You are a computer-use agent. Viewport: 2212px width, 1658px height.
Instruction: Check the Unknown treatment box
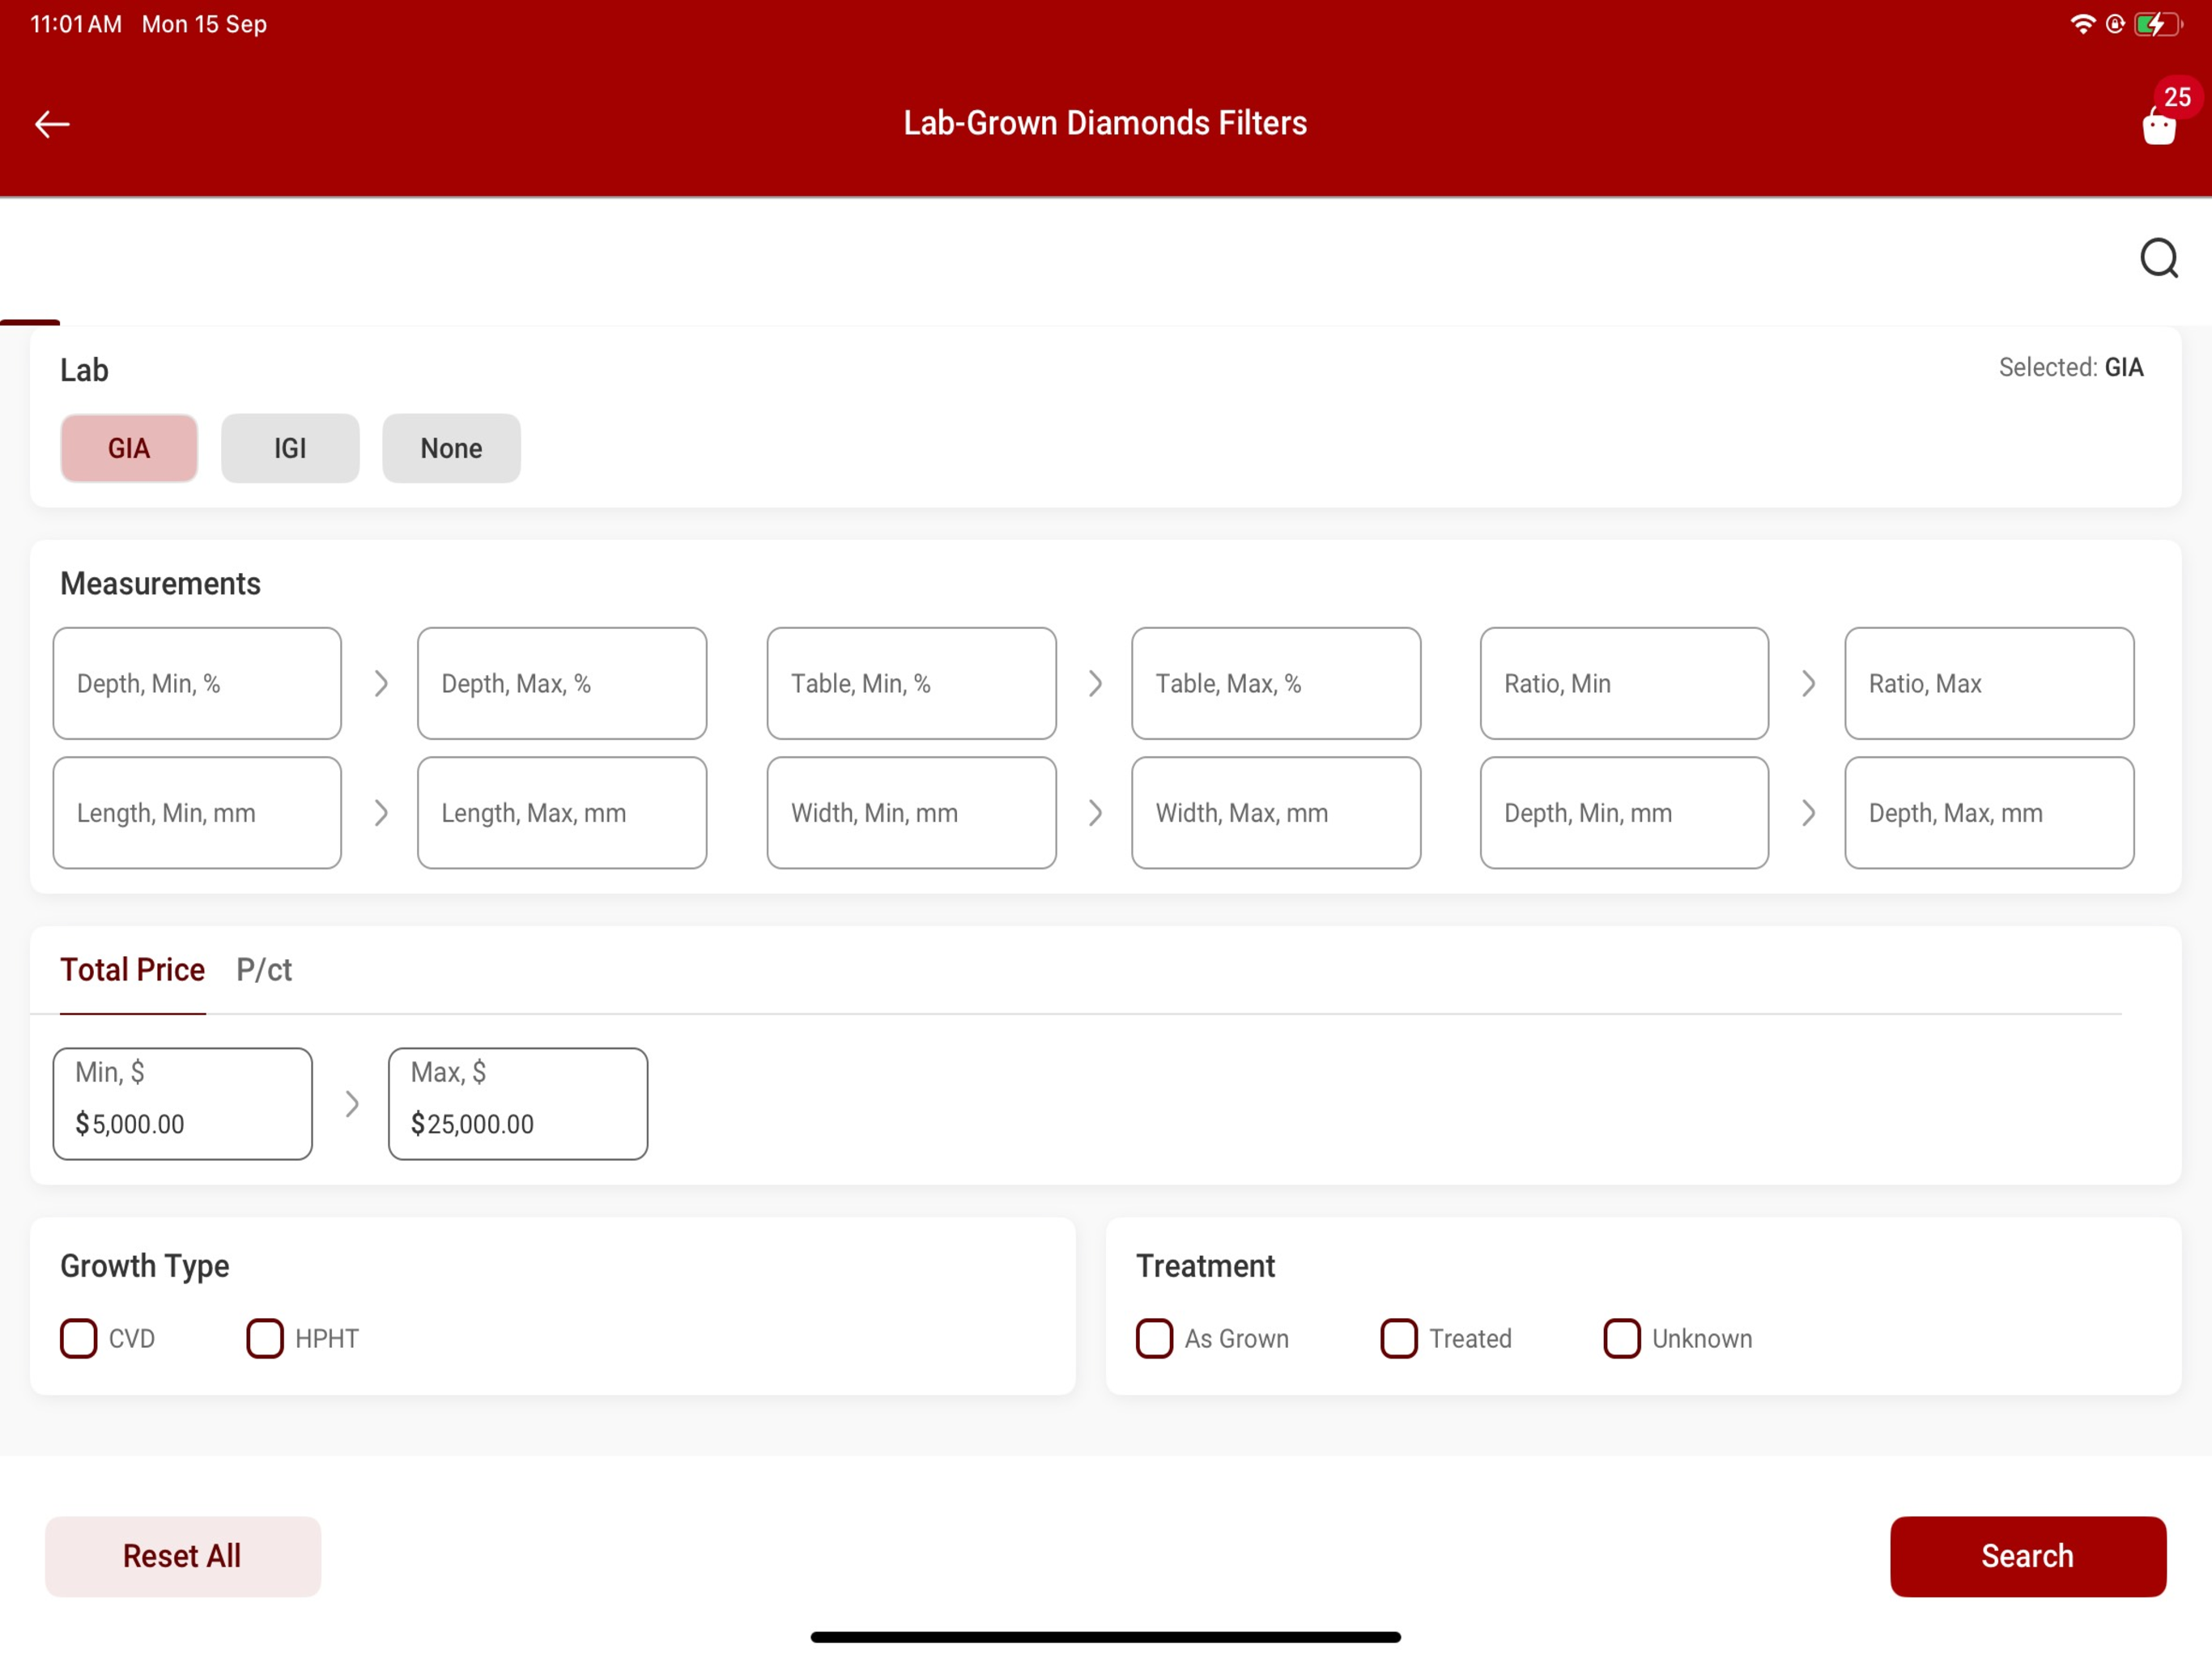1621,1338
